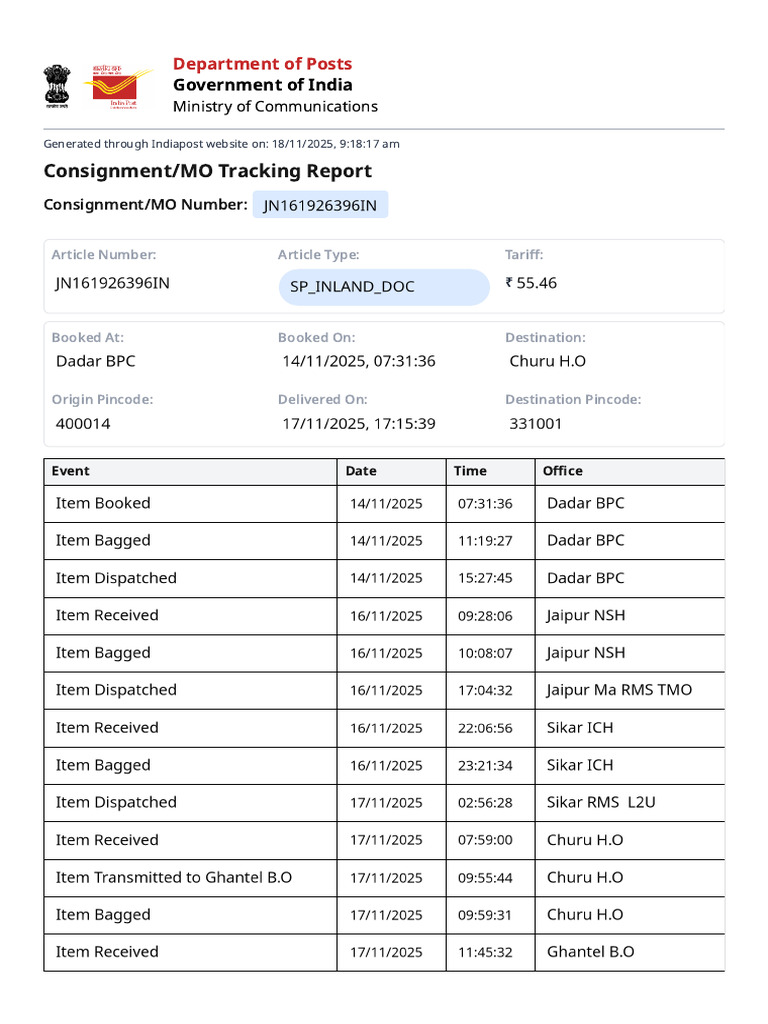Click the Government of India emblem icon

(x=57, y=86)
